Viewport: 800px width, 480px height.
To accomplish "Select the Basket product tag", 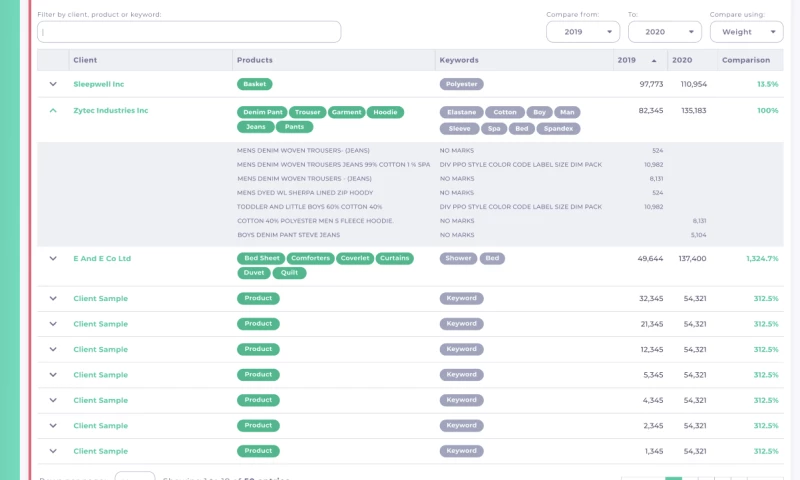I will [255, 84].
